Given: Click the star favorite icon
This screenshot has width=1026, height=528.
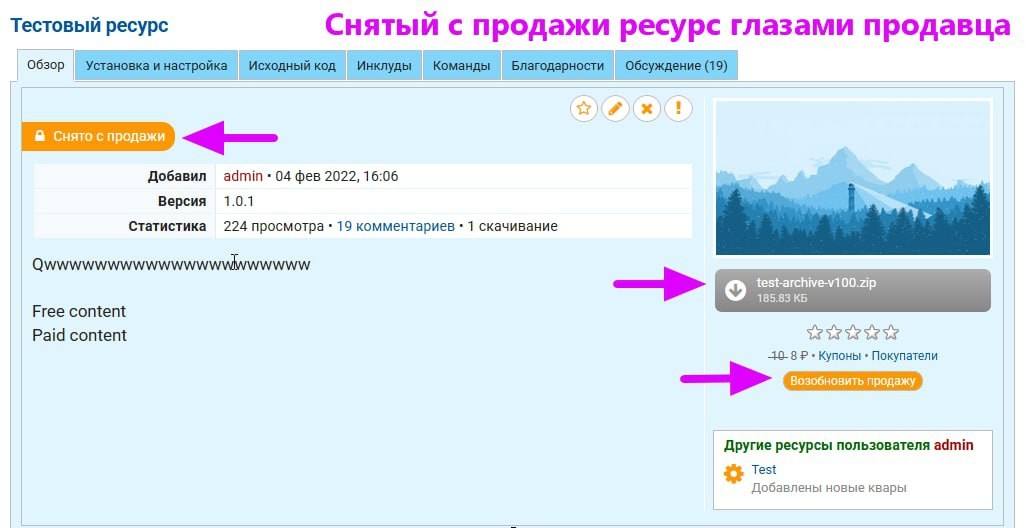Looking at the screenshot, I should click(x=584, y=108).
